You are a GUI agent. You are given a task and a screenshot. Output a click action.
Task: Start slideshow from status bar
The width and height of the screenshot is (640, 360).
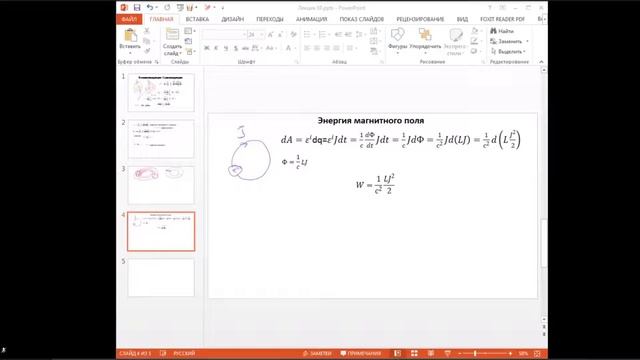(x=447, y=353)
